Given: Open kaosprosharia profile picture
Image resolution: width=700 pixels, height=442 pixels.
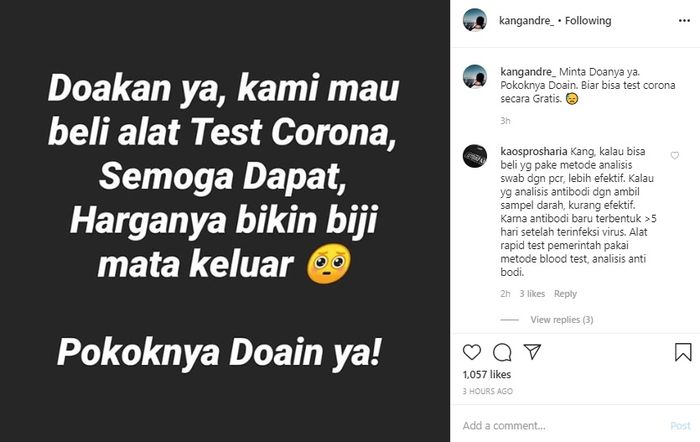Looking at the screenshot, I should pyautogui.click(x=475, y=156).
